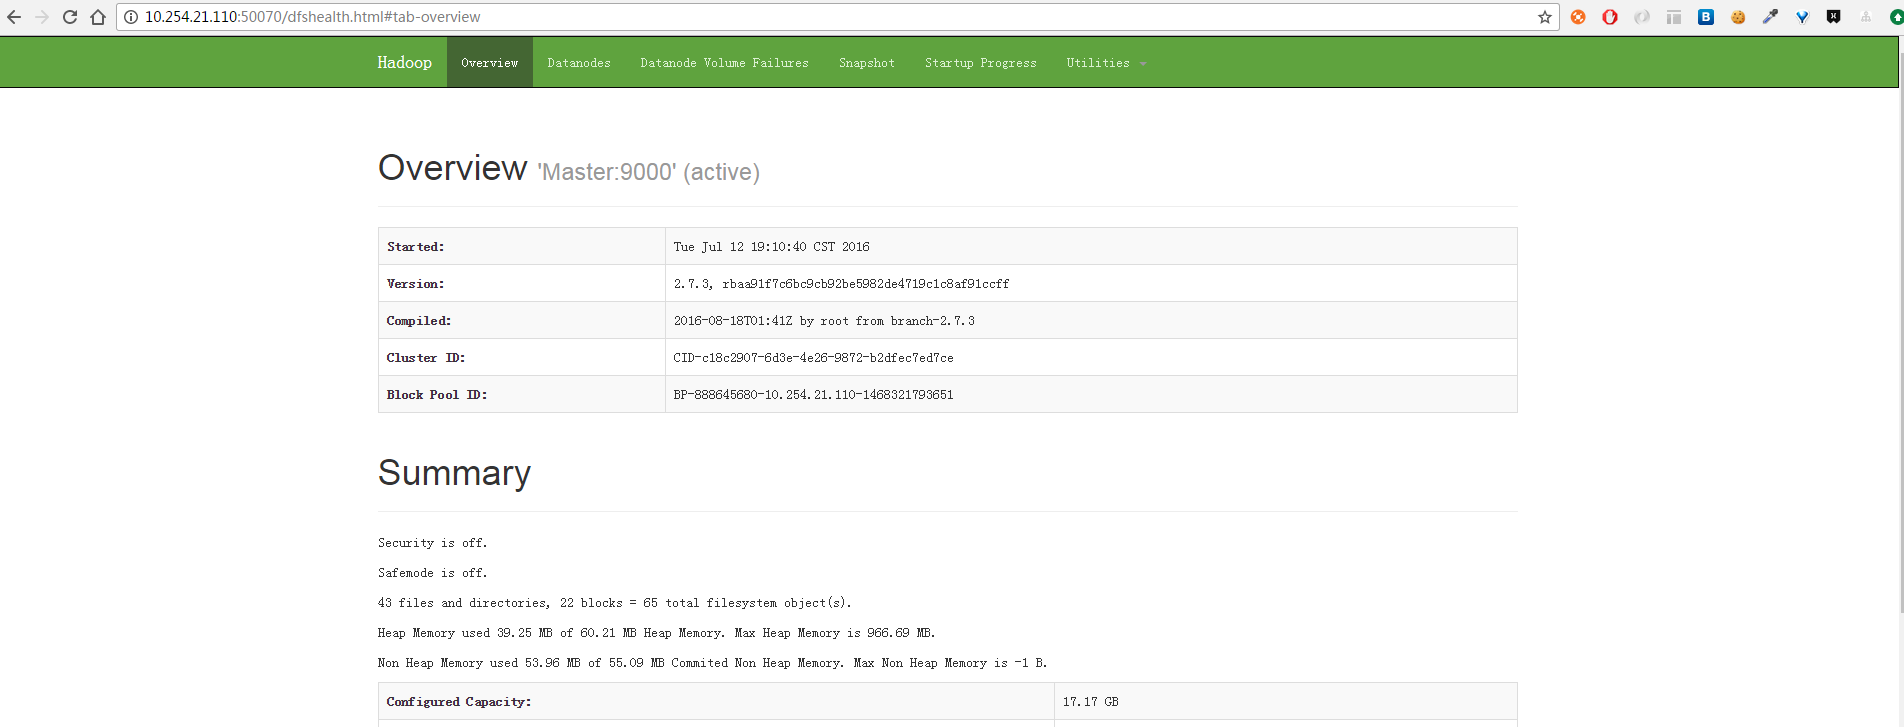Click the 'Heap Memory used 39.25 MB' line
1904x727 pixels.
pyautogui.click(x=657, y=632)
